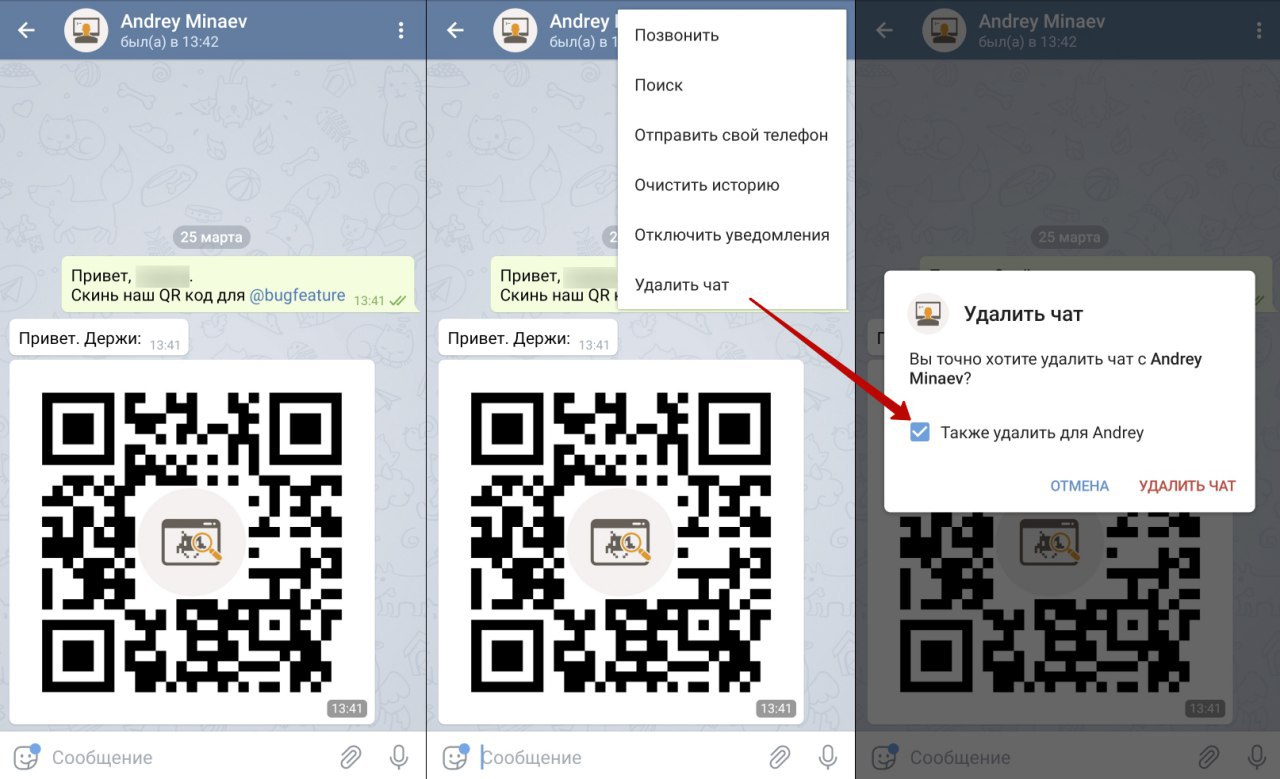Choose 'Отключить уведомления' menu entry

pyautogui.click(x=732, y=235)
